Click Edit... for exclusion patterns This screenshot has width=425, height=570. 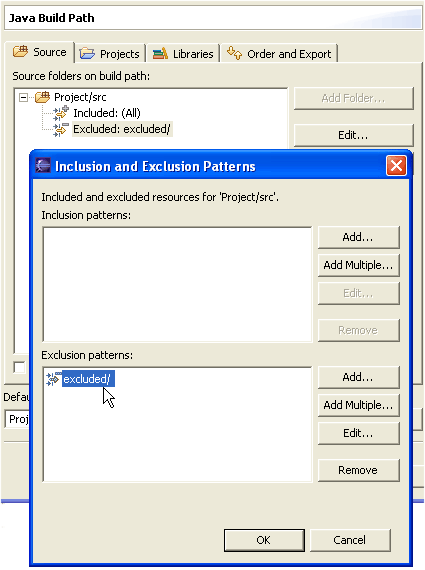tap(358, 433)
